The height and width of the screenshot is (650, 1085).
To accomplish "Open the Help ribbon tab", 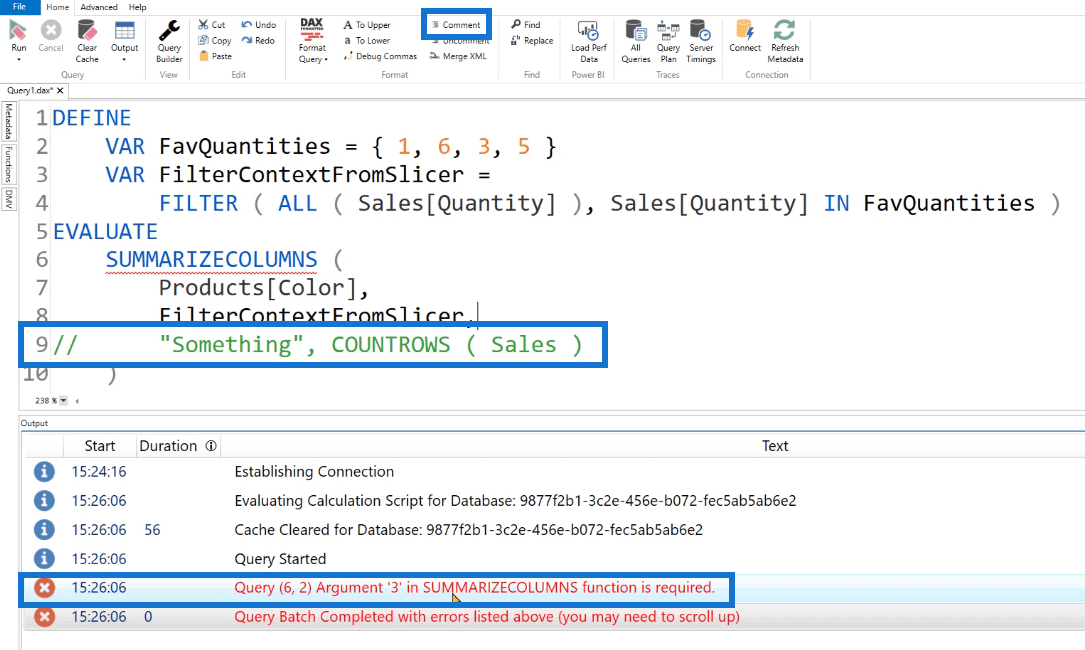I will click(x=138, y=7).
